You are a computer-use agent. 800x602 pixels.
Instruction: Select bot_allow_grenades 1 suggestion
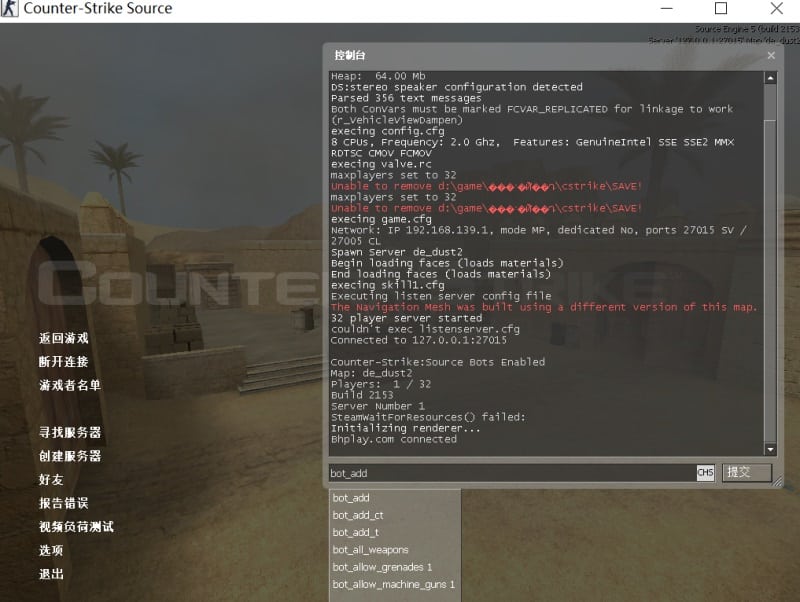pyautogui.click(x=382, y=567)
